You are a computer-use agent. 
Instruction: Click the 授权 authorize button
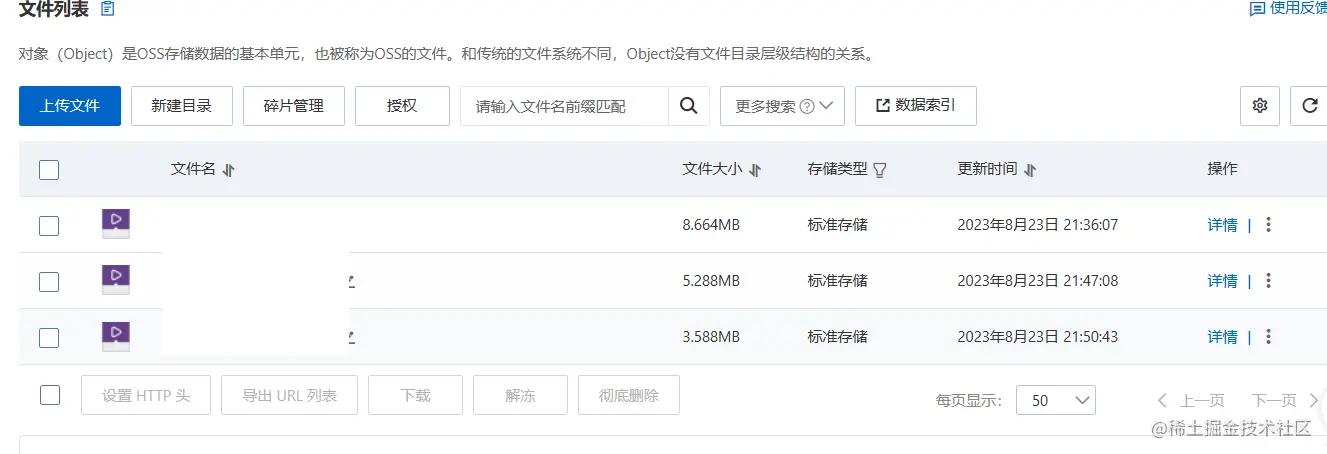click(x=402, y=105)
